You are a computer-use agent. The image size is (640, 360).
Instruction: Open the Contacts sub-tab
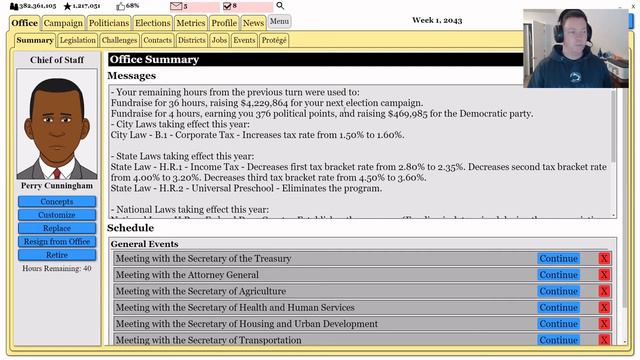157,40
